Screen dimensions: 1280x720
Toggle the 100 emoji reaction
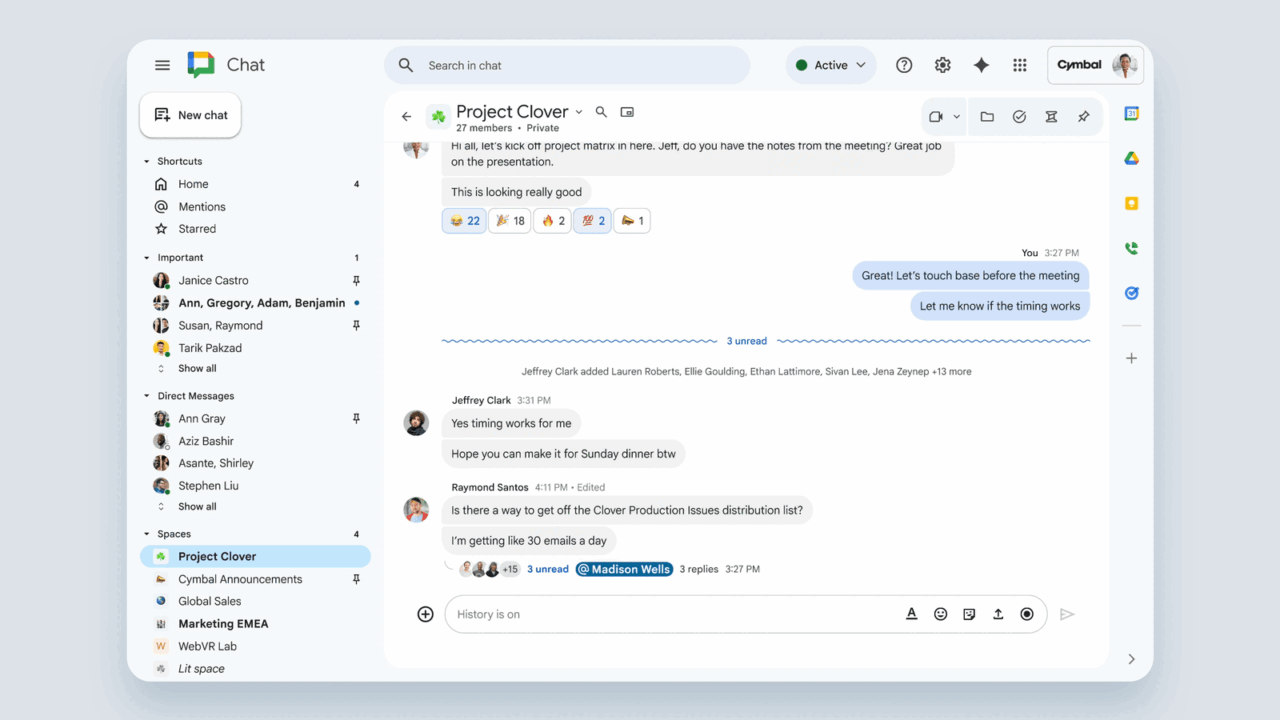tap(592, 221)
